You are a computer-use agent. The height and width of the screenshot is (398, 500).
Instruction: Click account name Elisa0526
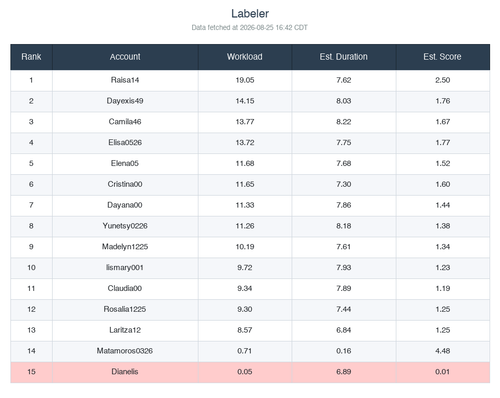[x=125, y=143]
